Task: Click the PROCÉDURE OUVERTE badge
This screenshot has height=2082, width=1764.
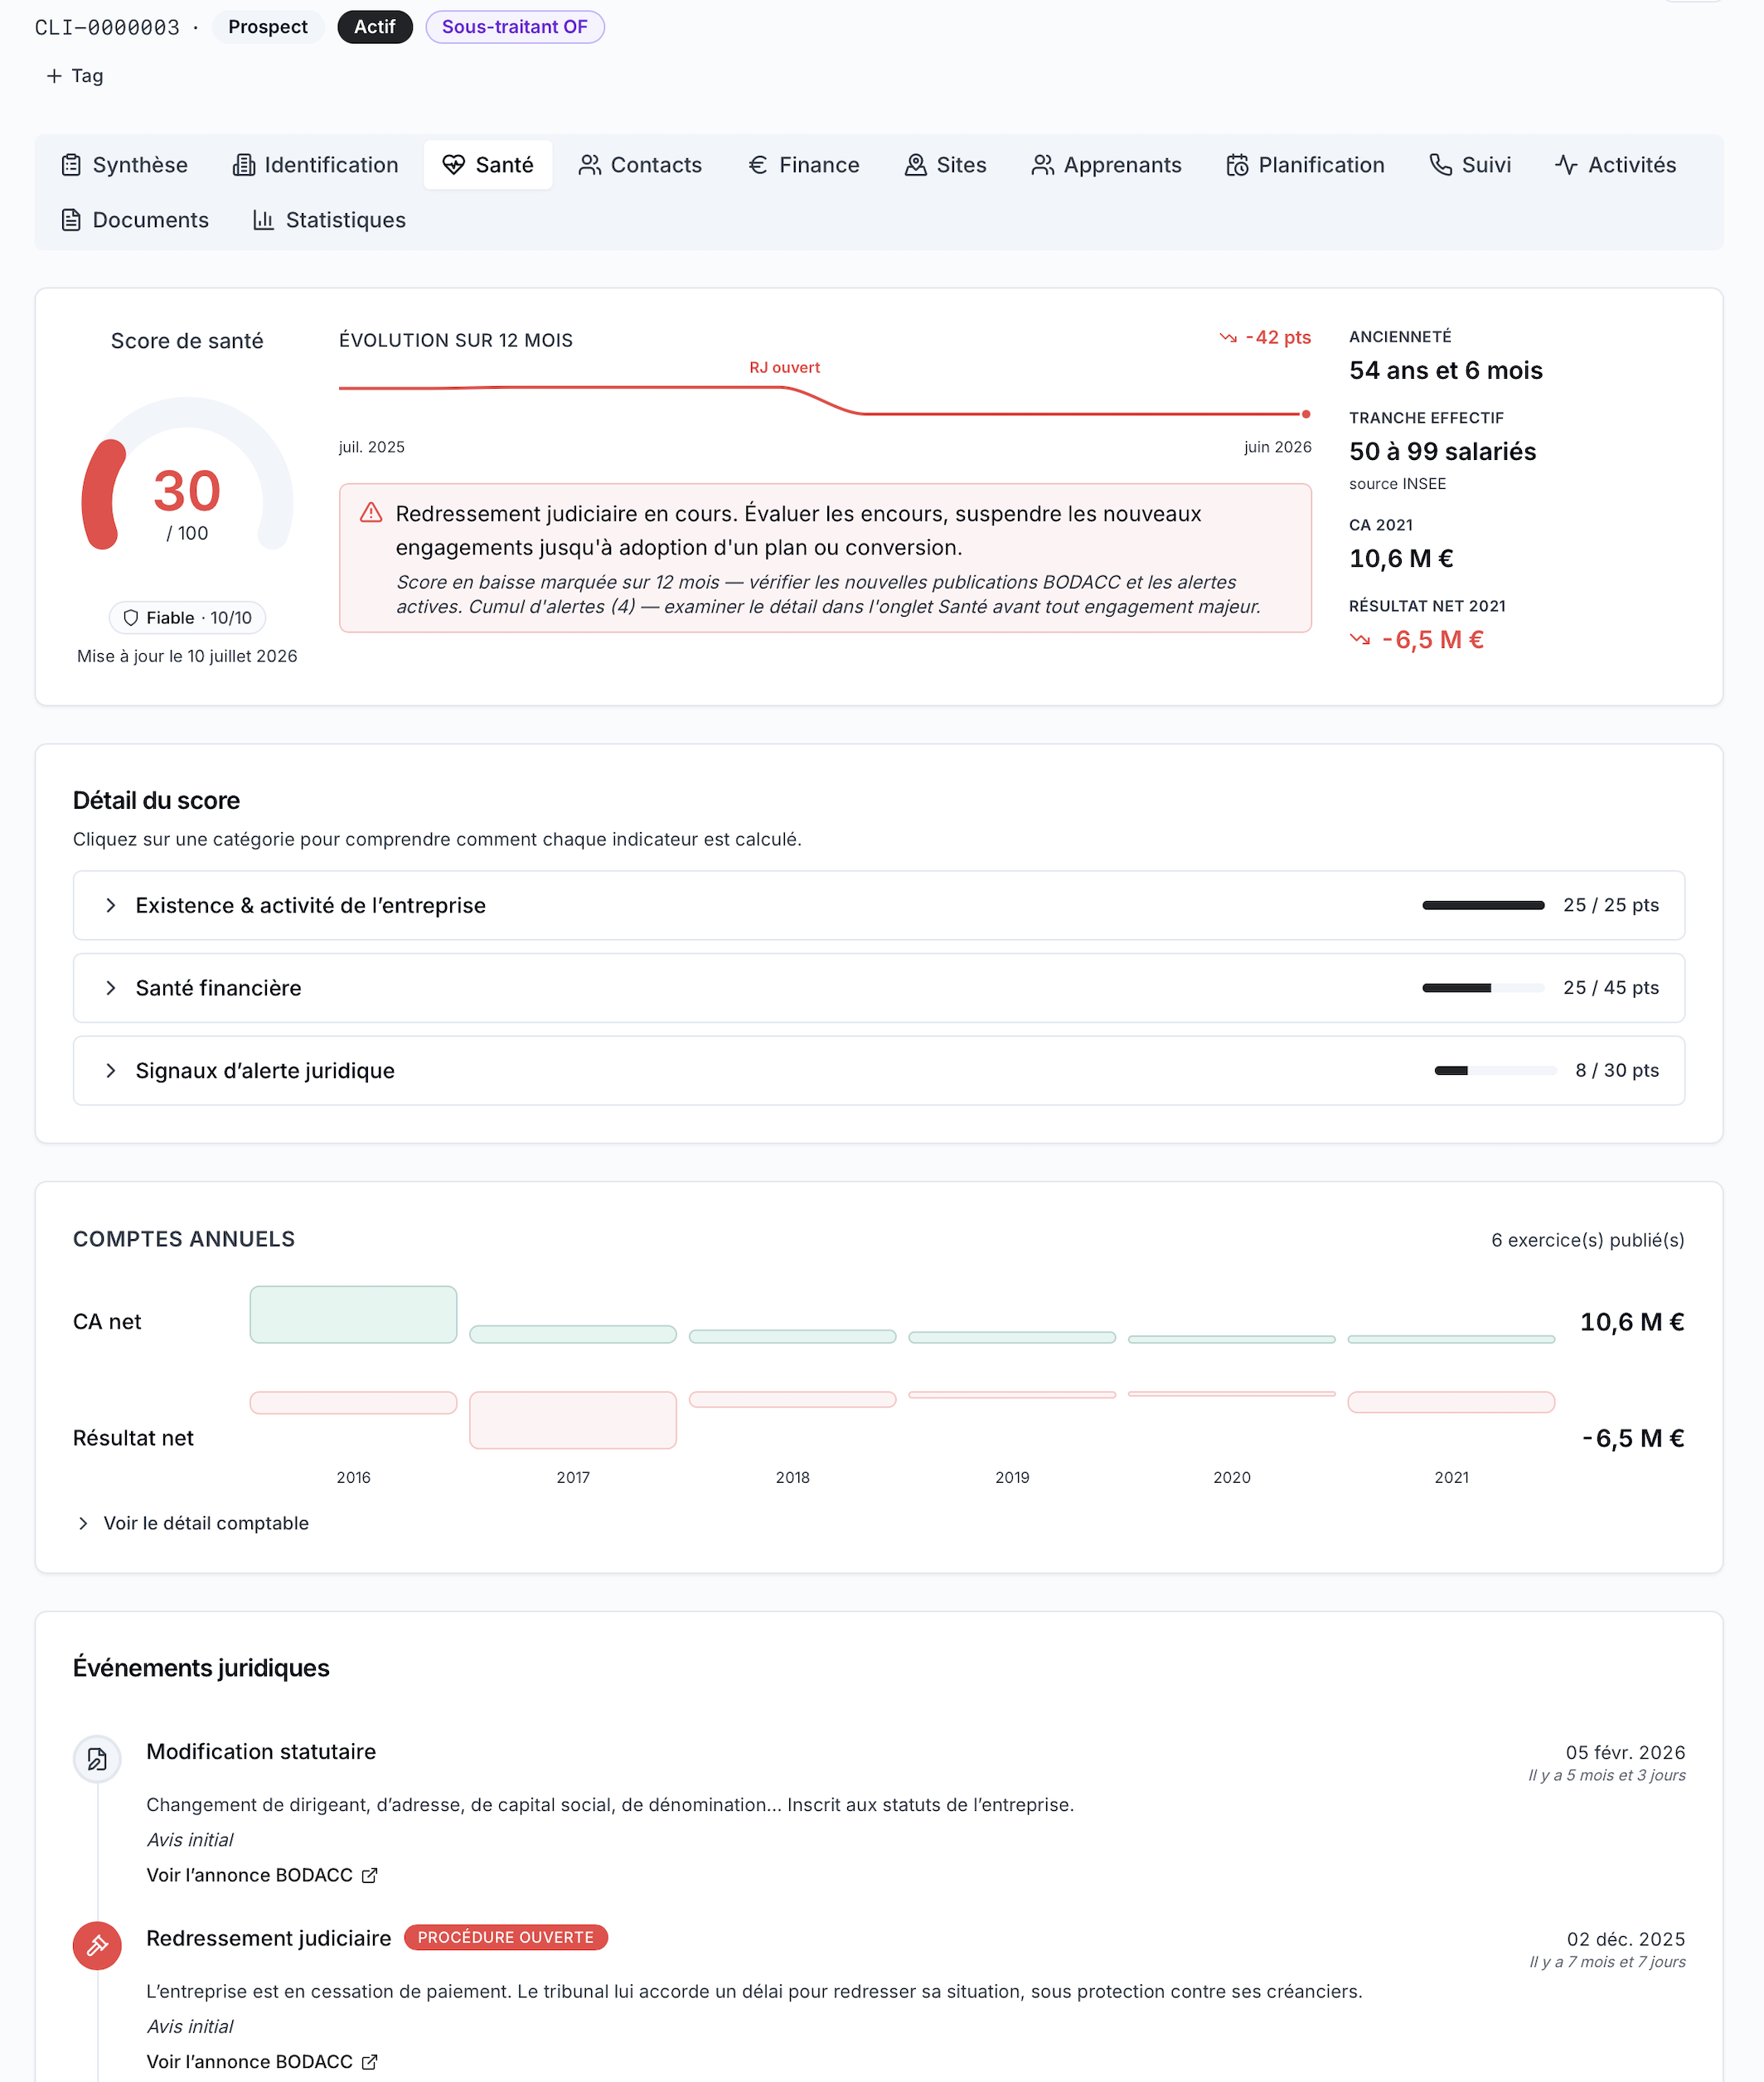Action: [506, 1938]
